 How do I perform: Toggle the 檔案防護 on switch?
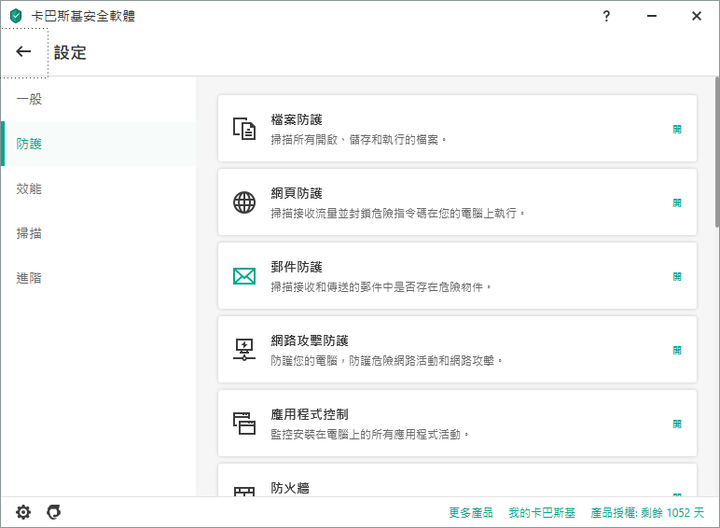coord(677,129)
